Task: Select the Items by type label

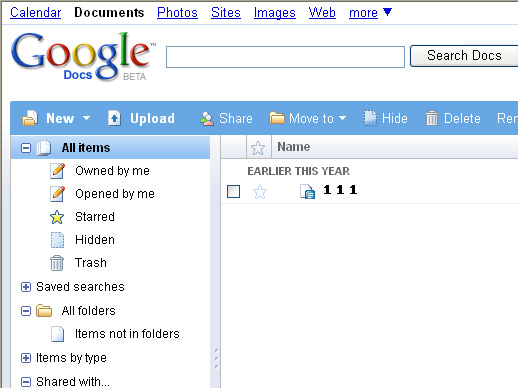Action: [71, 358]
